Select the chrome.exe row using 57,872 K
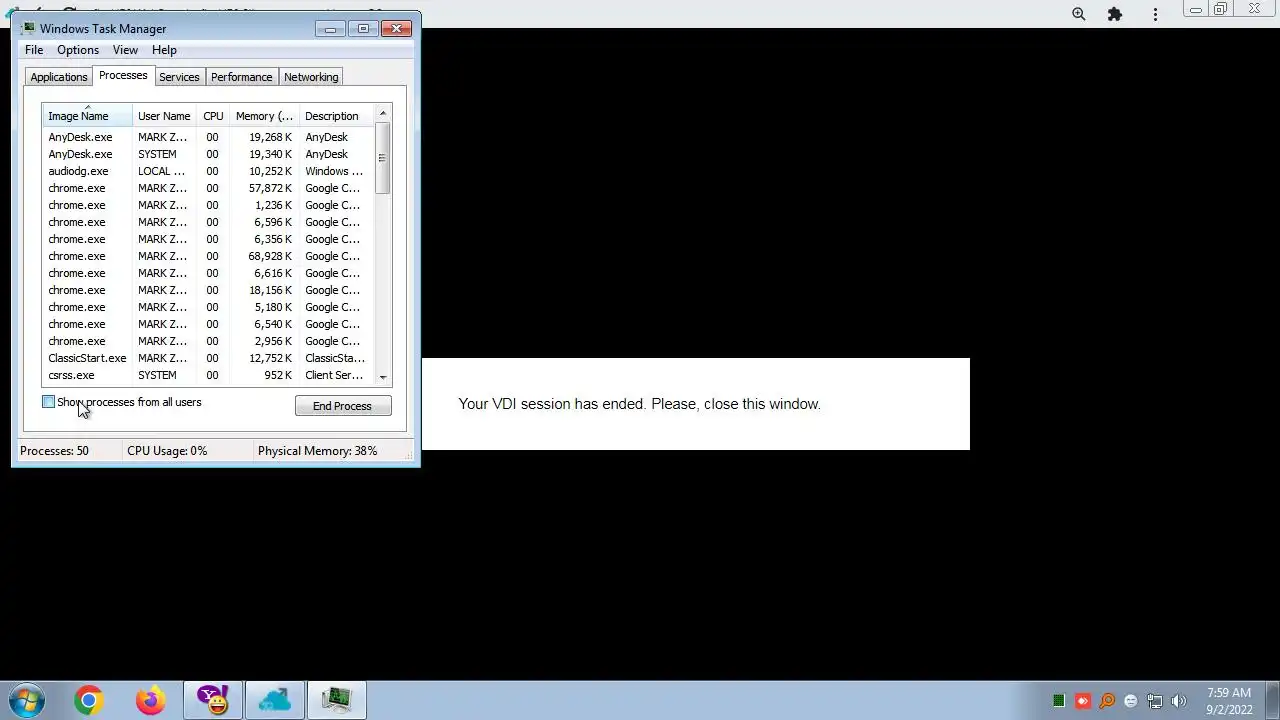The width and height of the screenshot is (1280, 720). point(208,188)
